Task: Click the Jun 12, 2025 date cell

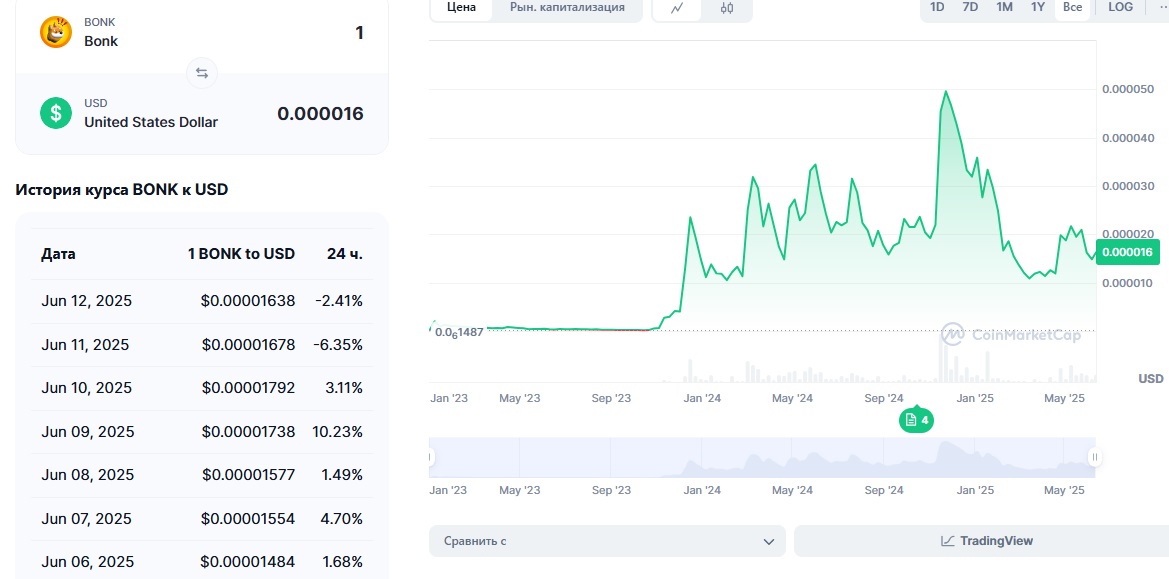Action: click(86, 301)
